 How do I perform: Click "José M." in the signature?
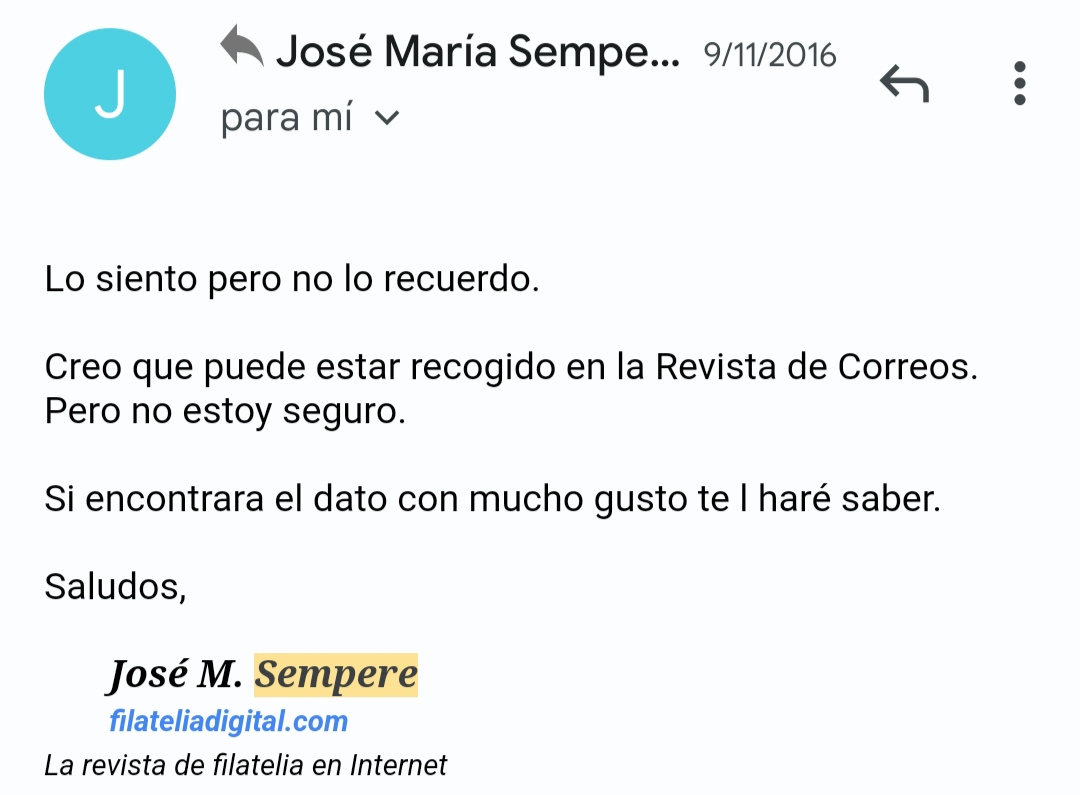tap(175, 674)
